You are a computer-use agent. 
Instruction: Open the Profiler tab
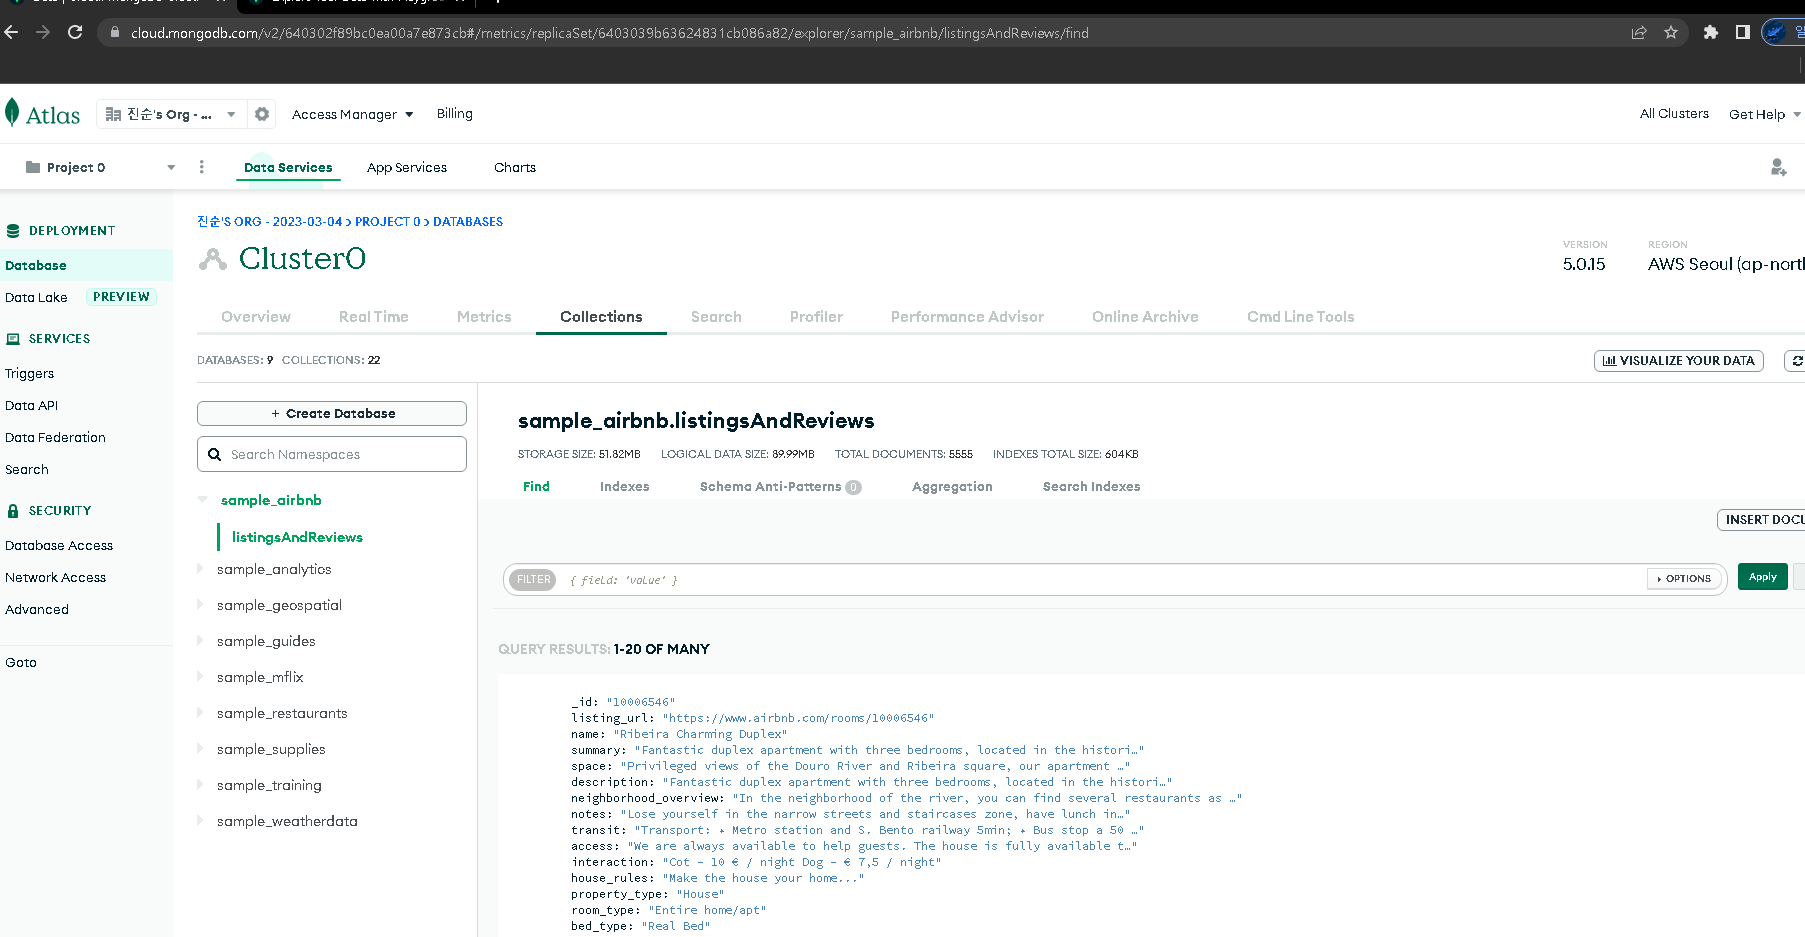coord(816,317)
